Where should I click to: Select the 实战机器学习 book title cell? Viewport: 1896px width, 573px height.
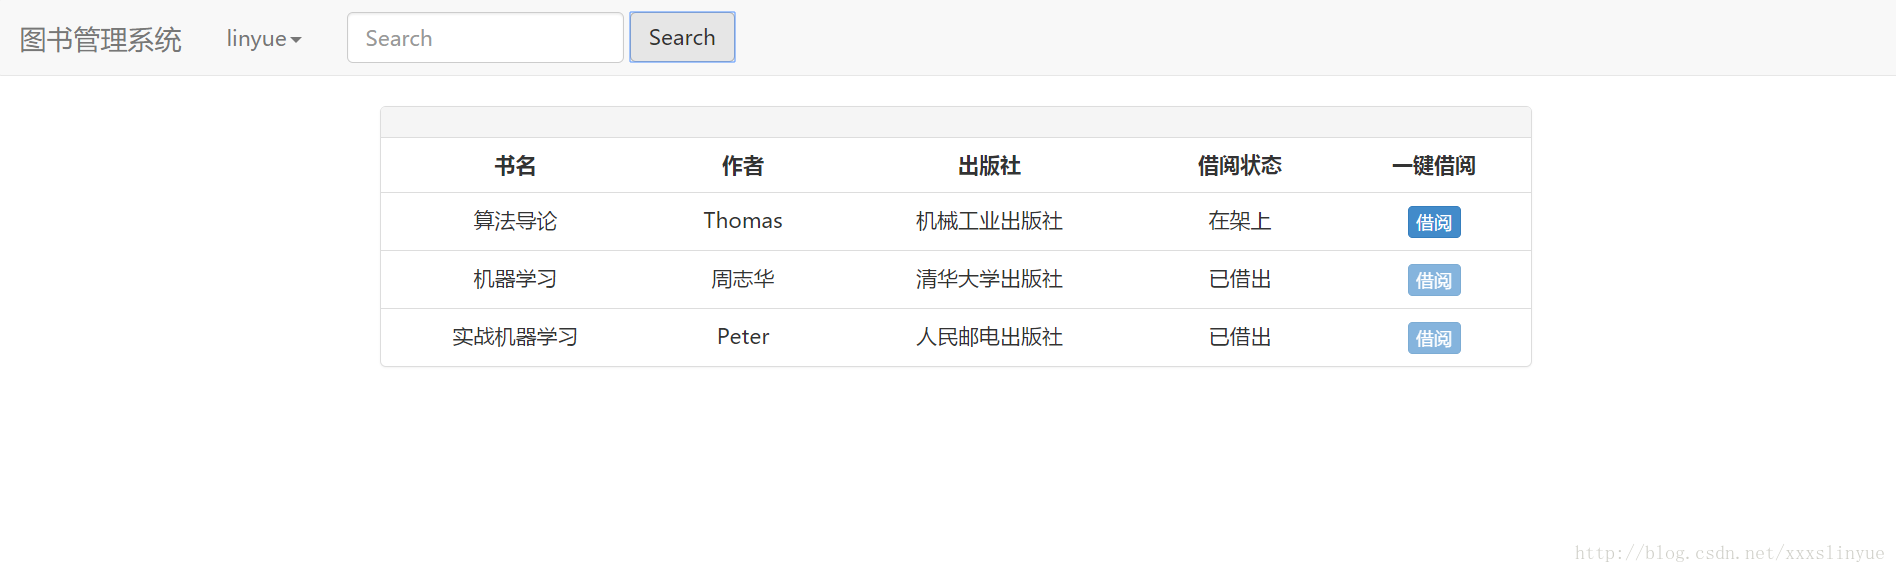pos(515,337)
